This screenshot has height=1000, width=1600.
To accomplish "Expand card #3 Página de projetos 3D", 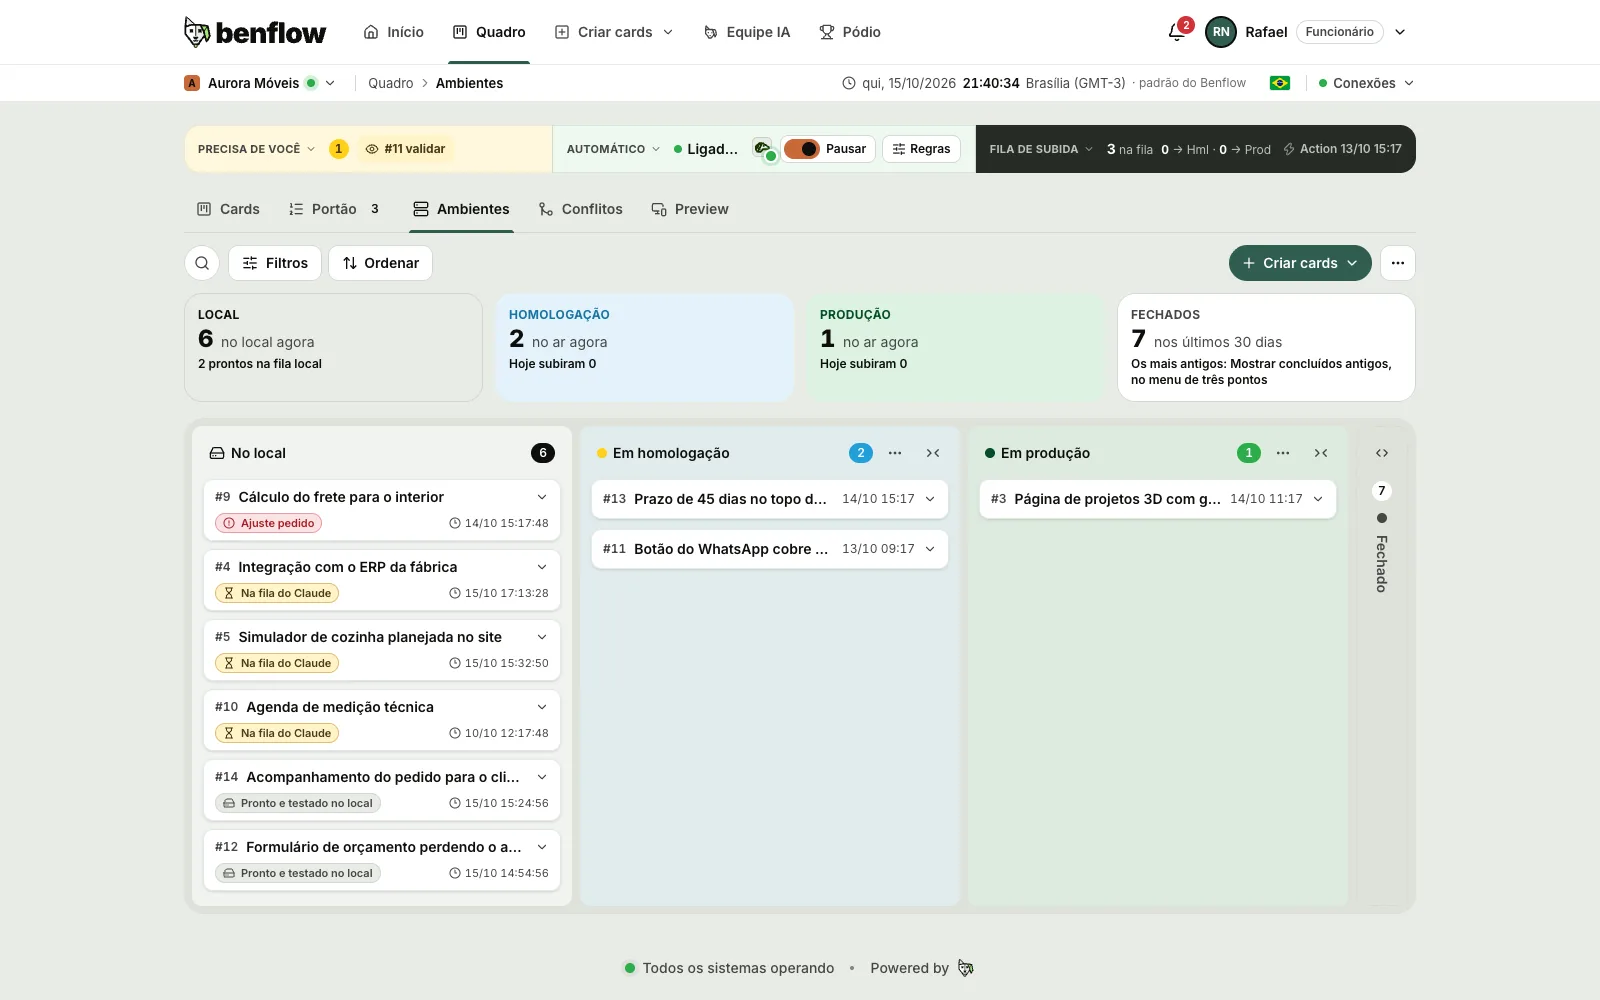I will click(1318, 499).
